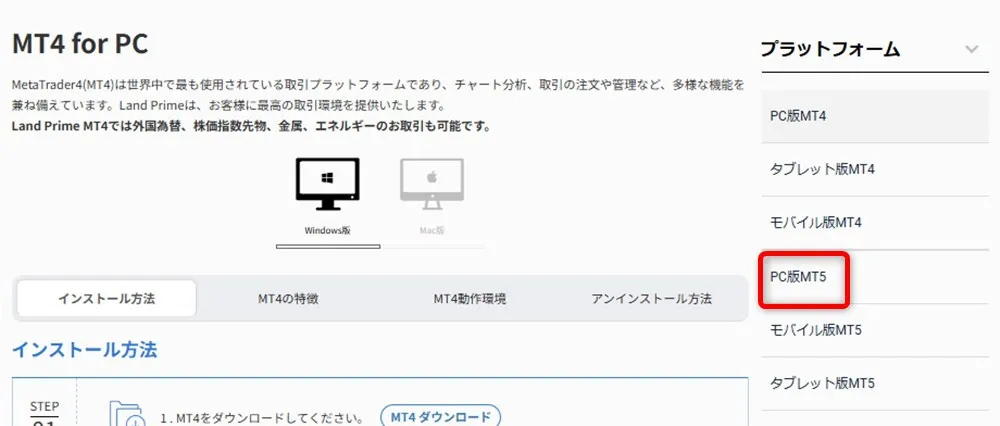Screen dimensions: 1000x426
Task: Click the blue インストール方法 section heading
Action: coord(85,349)
